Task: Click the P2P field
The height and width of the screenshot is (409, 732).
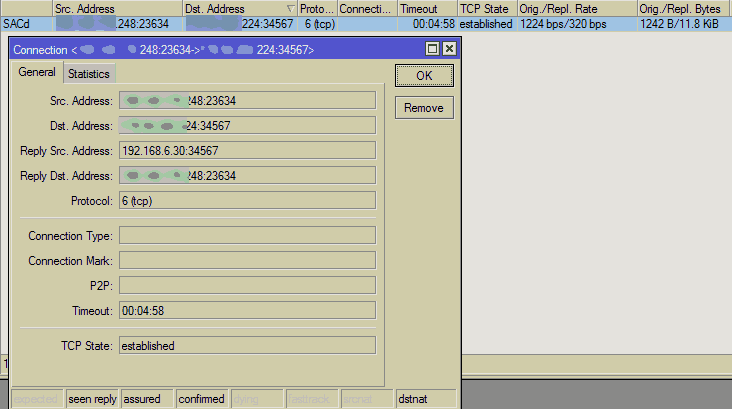Action: (x=247, y=285)
